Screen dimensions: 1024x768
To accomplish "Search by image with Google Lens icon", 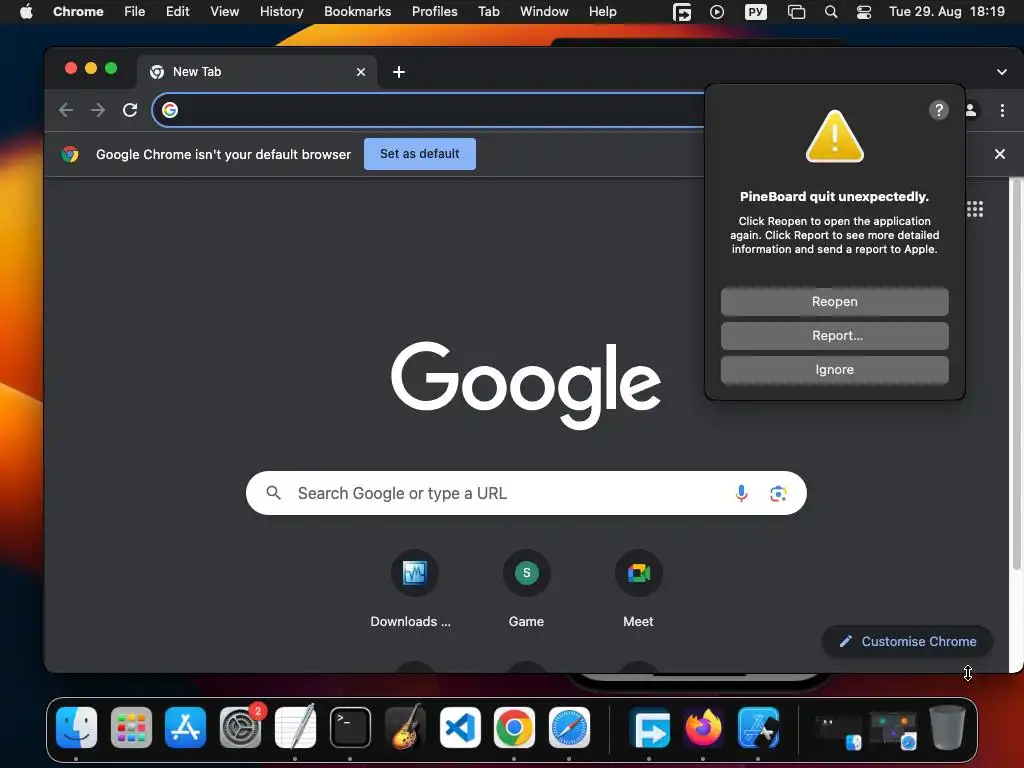I will 778,494.
